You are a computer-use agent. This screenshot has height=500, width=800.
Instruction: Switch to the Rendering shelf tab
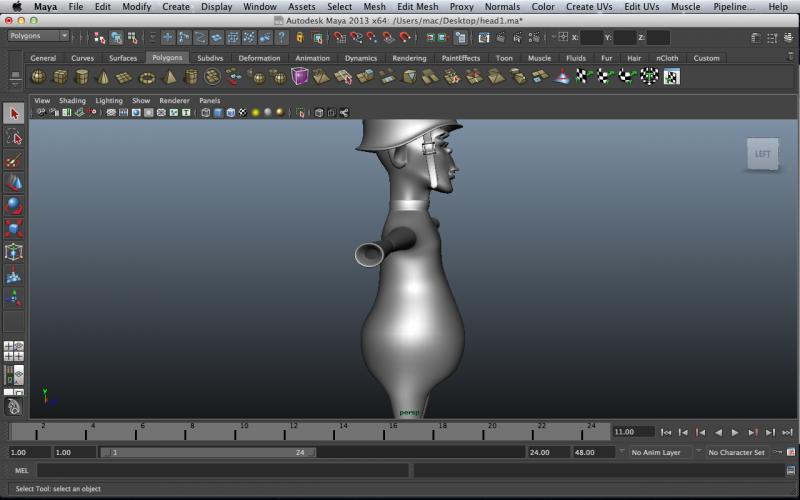[409, 58]
